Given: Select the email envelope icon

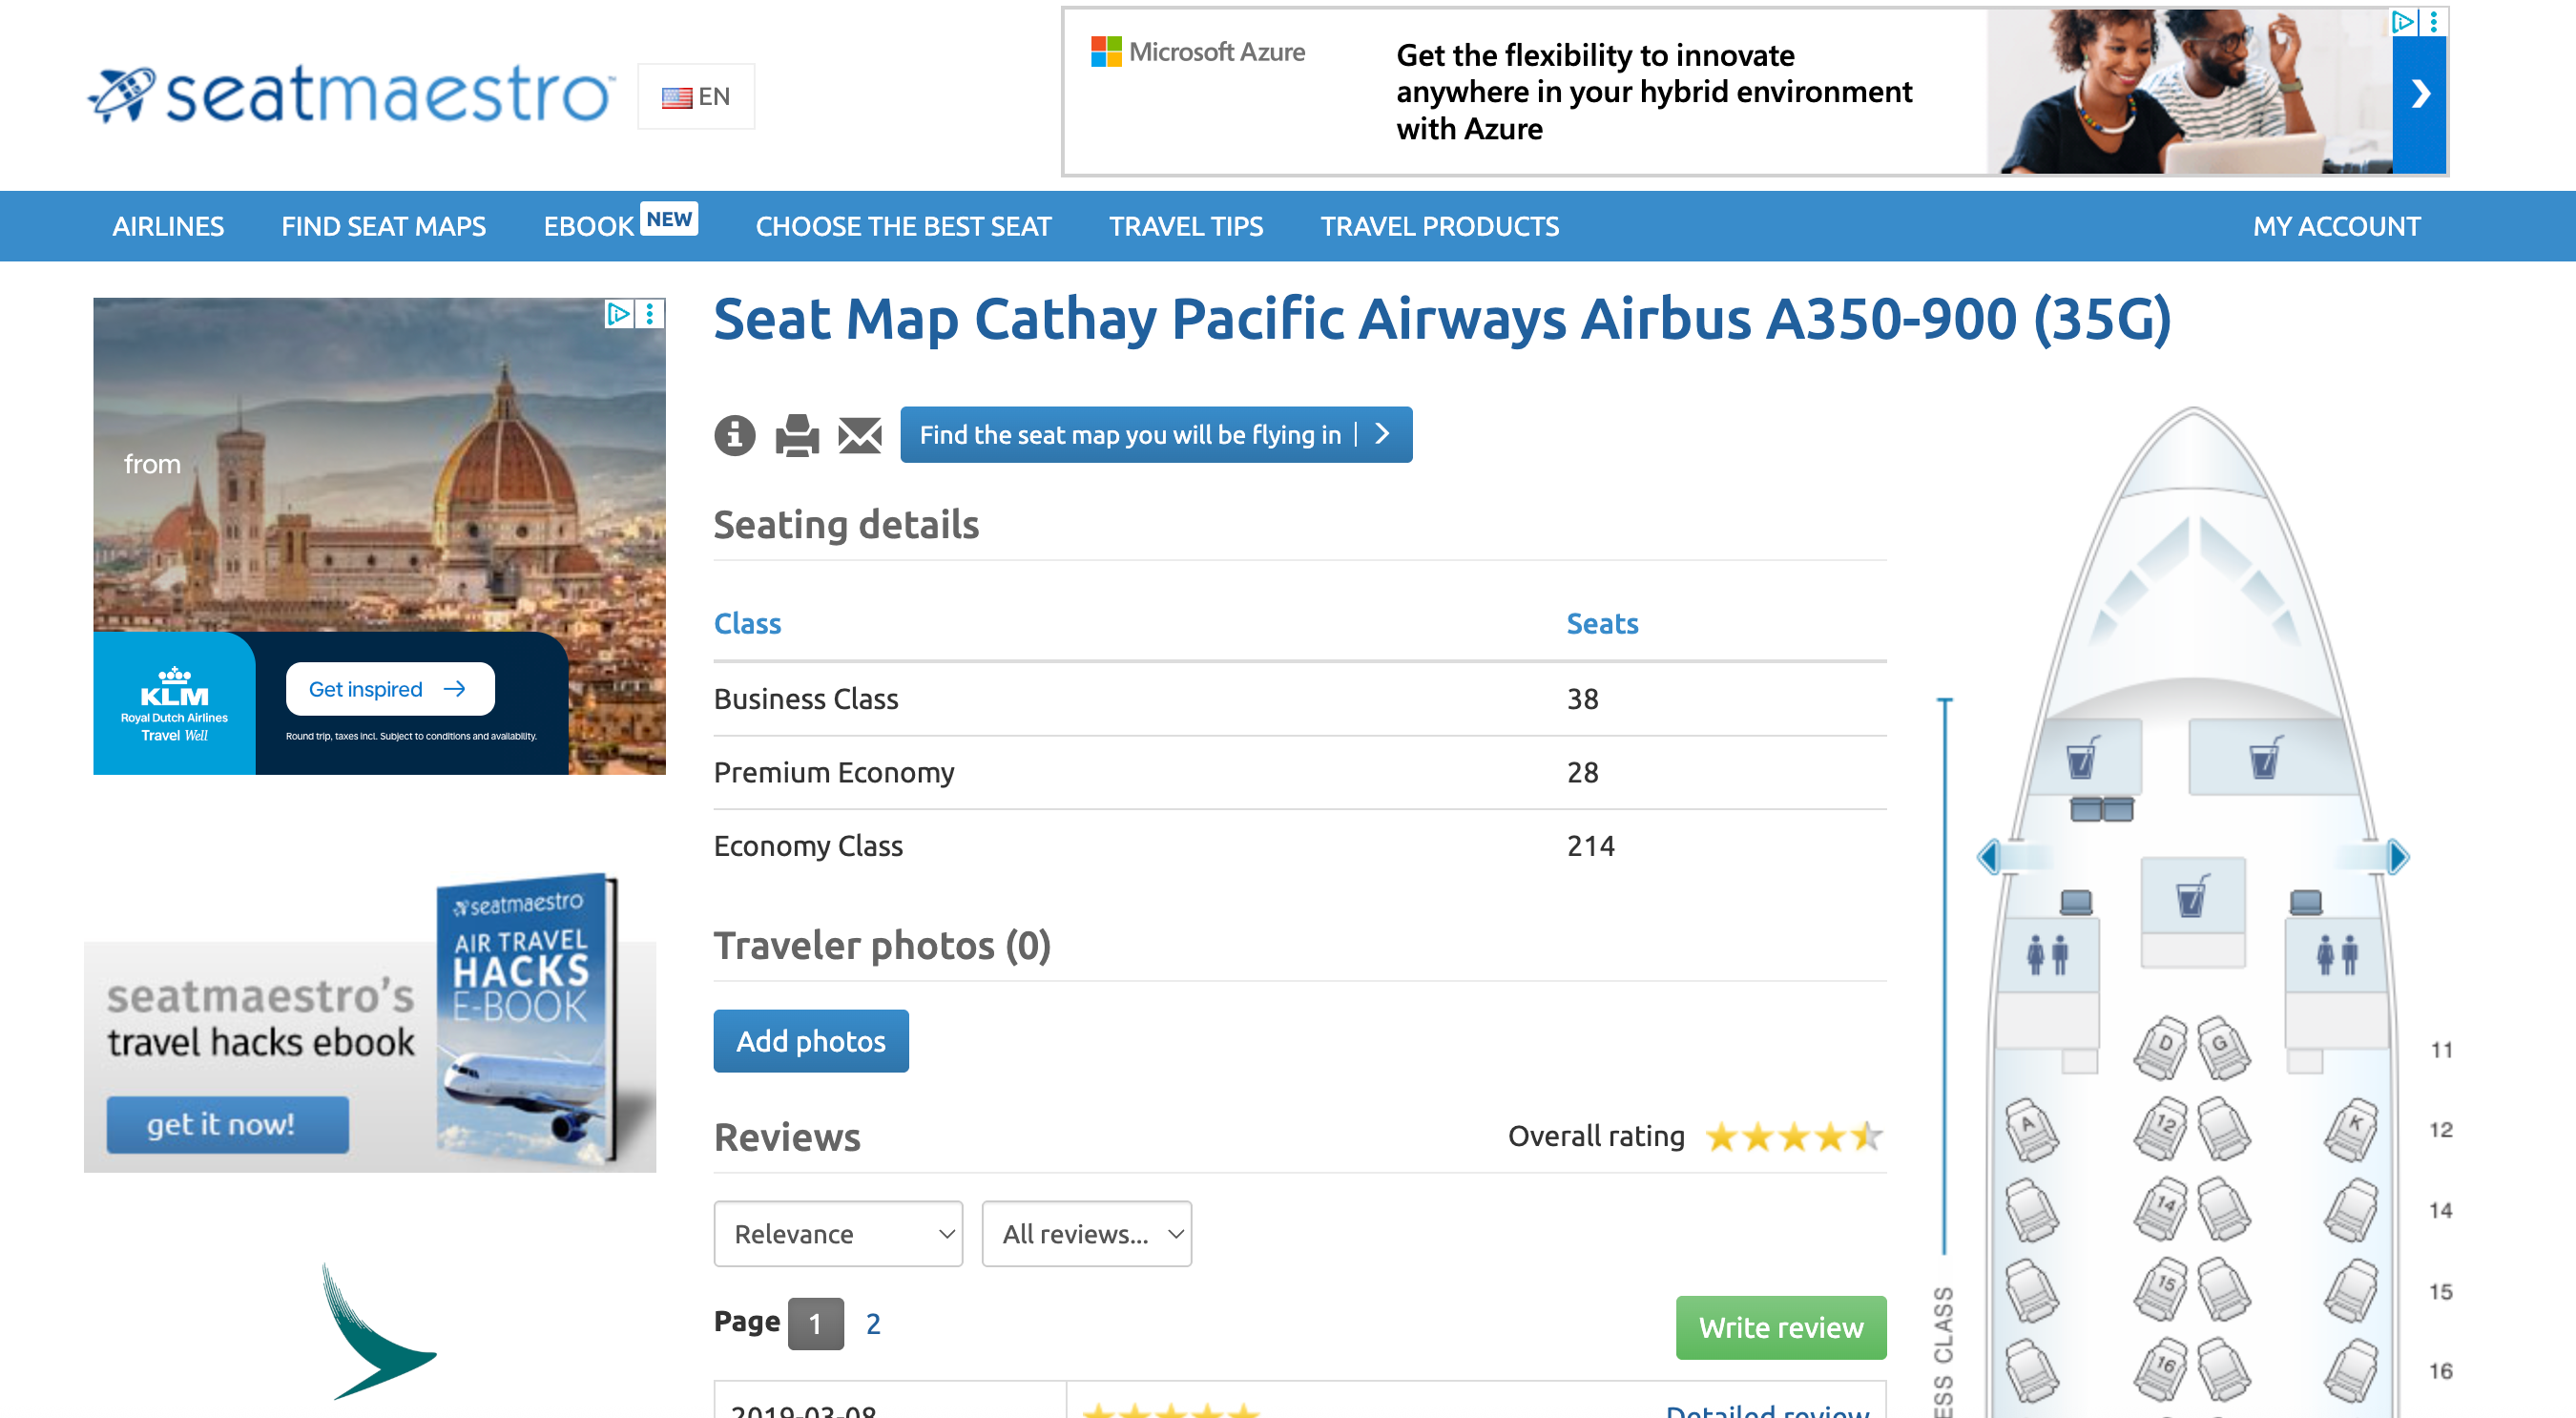Looking at the screenshot, I should point(858,435).
